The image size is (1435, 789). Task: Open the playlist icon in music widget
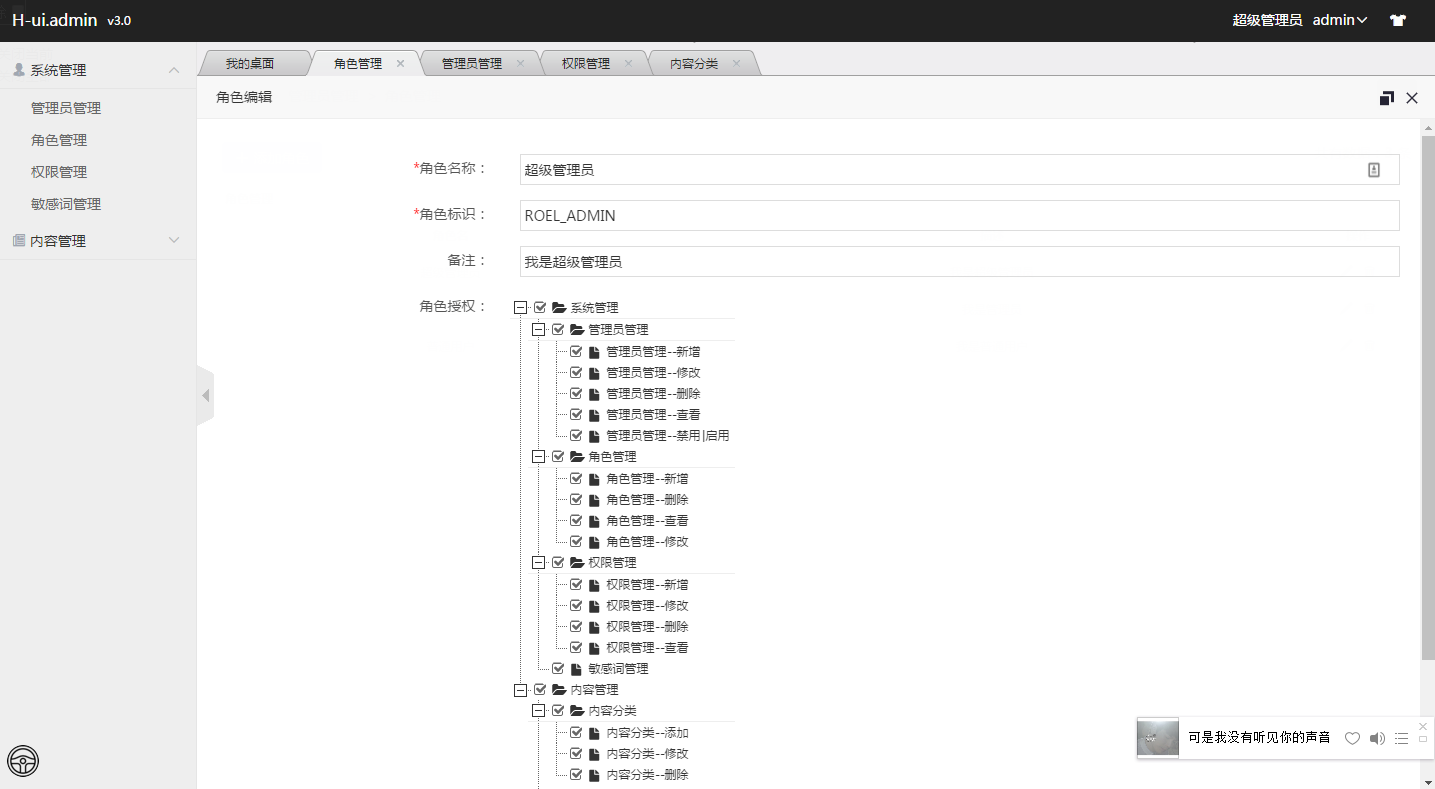(1401, 738)
